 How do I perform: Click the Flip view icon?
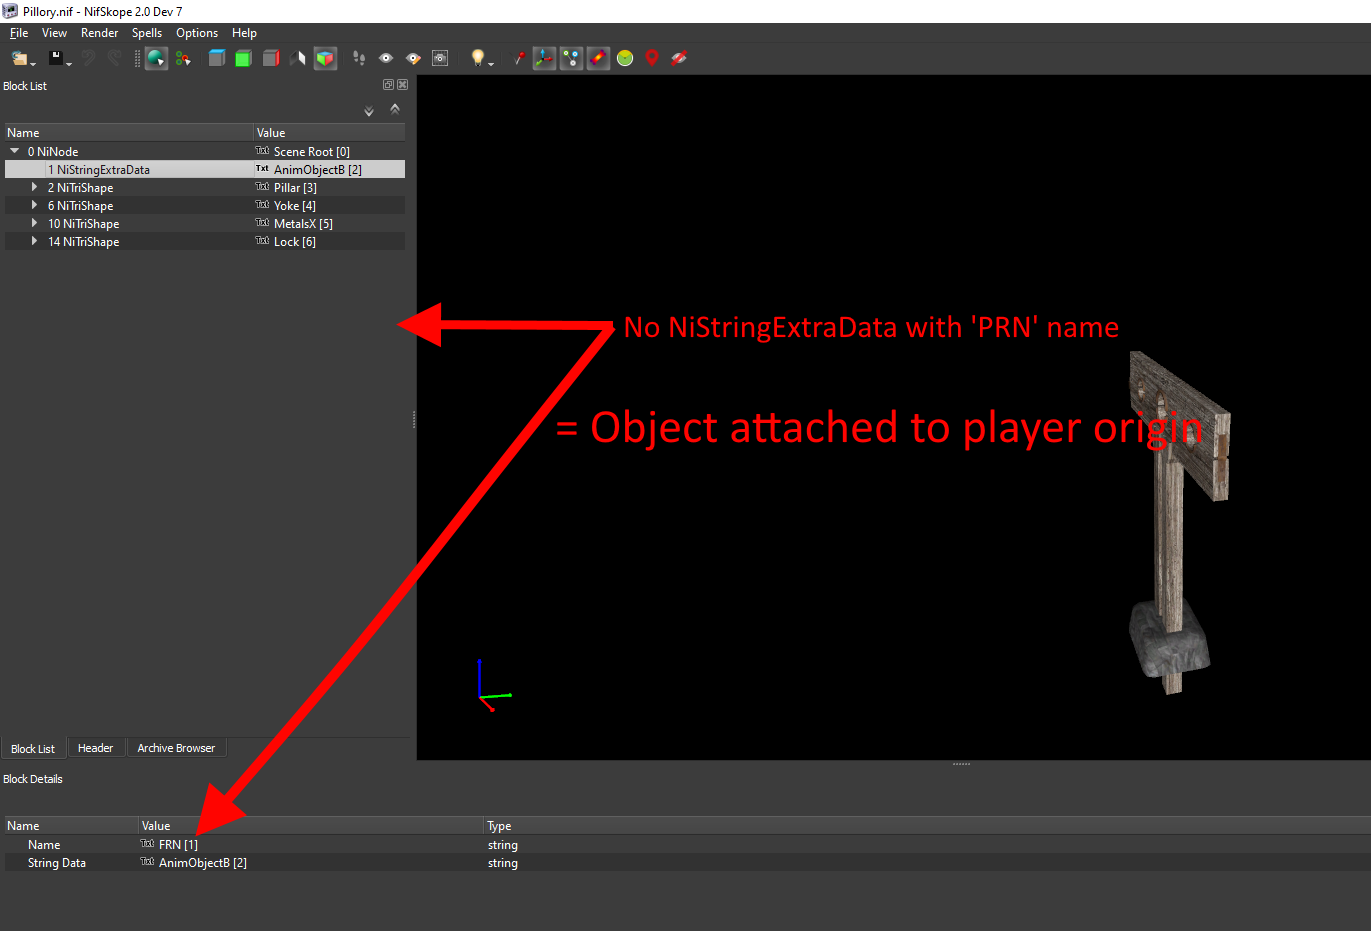pyautogui.click(x=297, y=58)
